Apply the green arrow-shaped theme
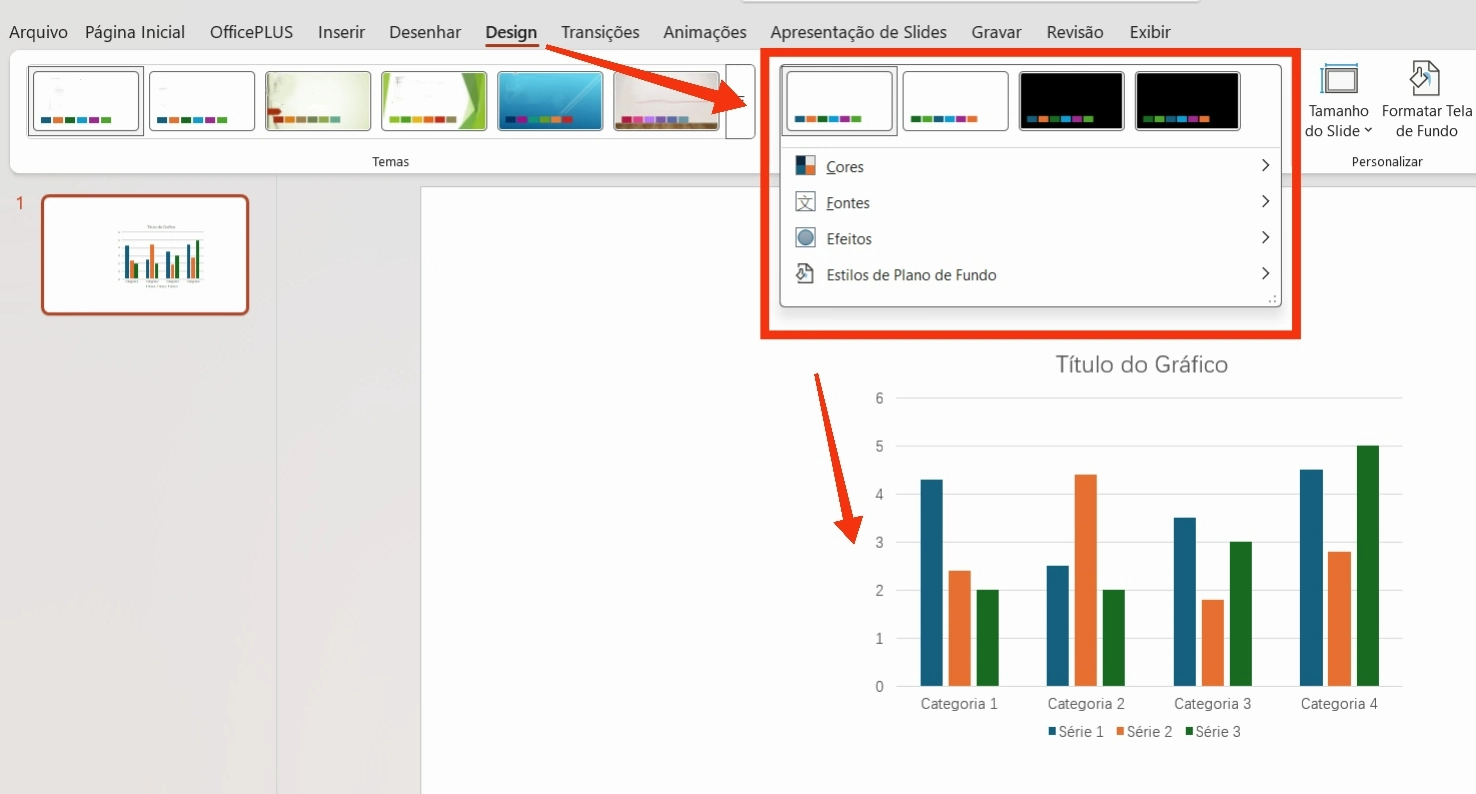The width and height of the screenshot is (1476, 794). [434, 101]
